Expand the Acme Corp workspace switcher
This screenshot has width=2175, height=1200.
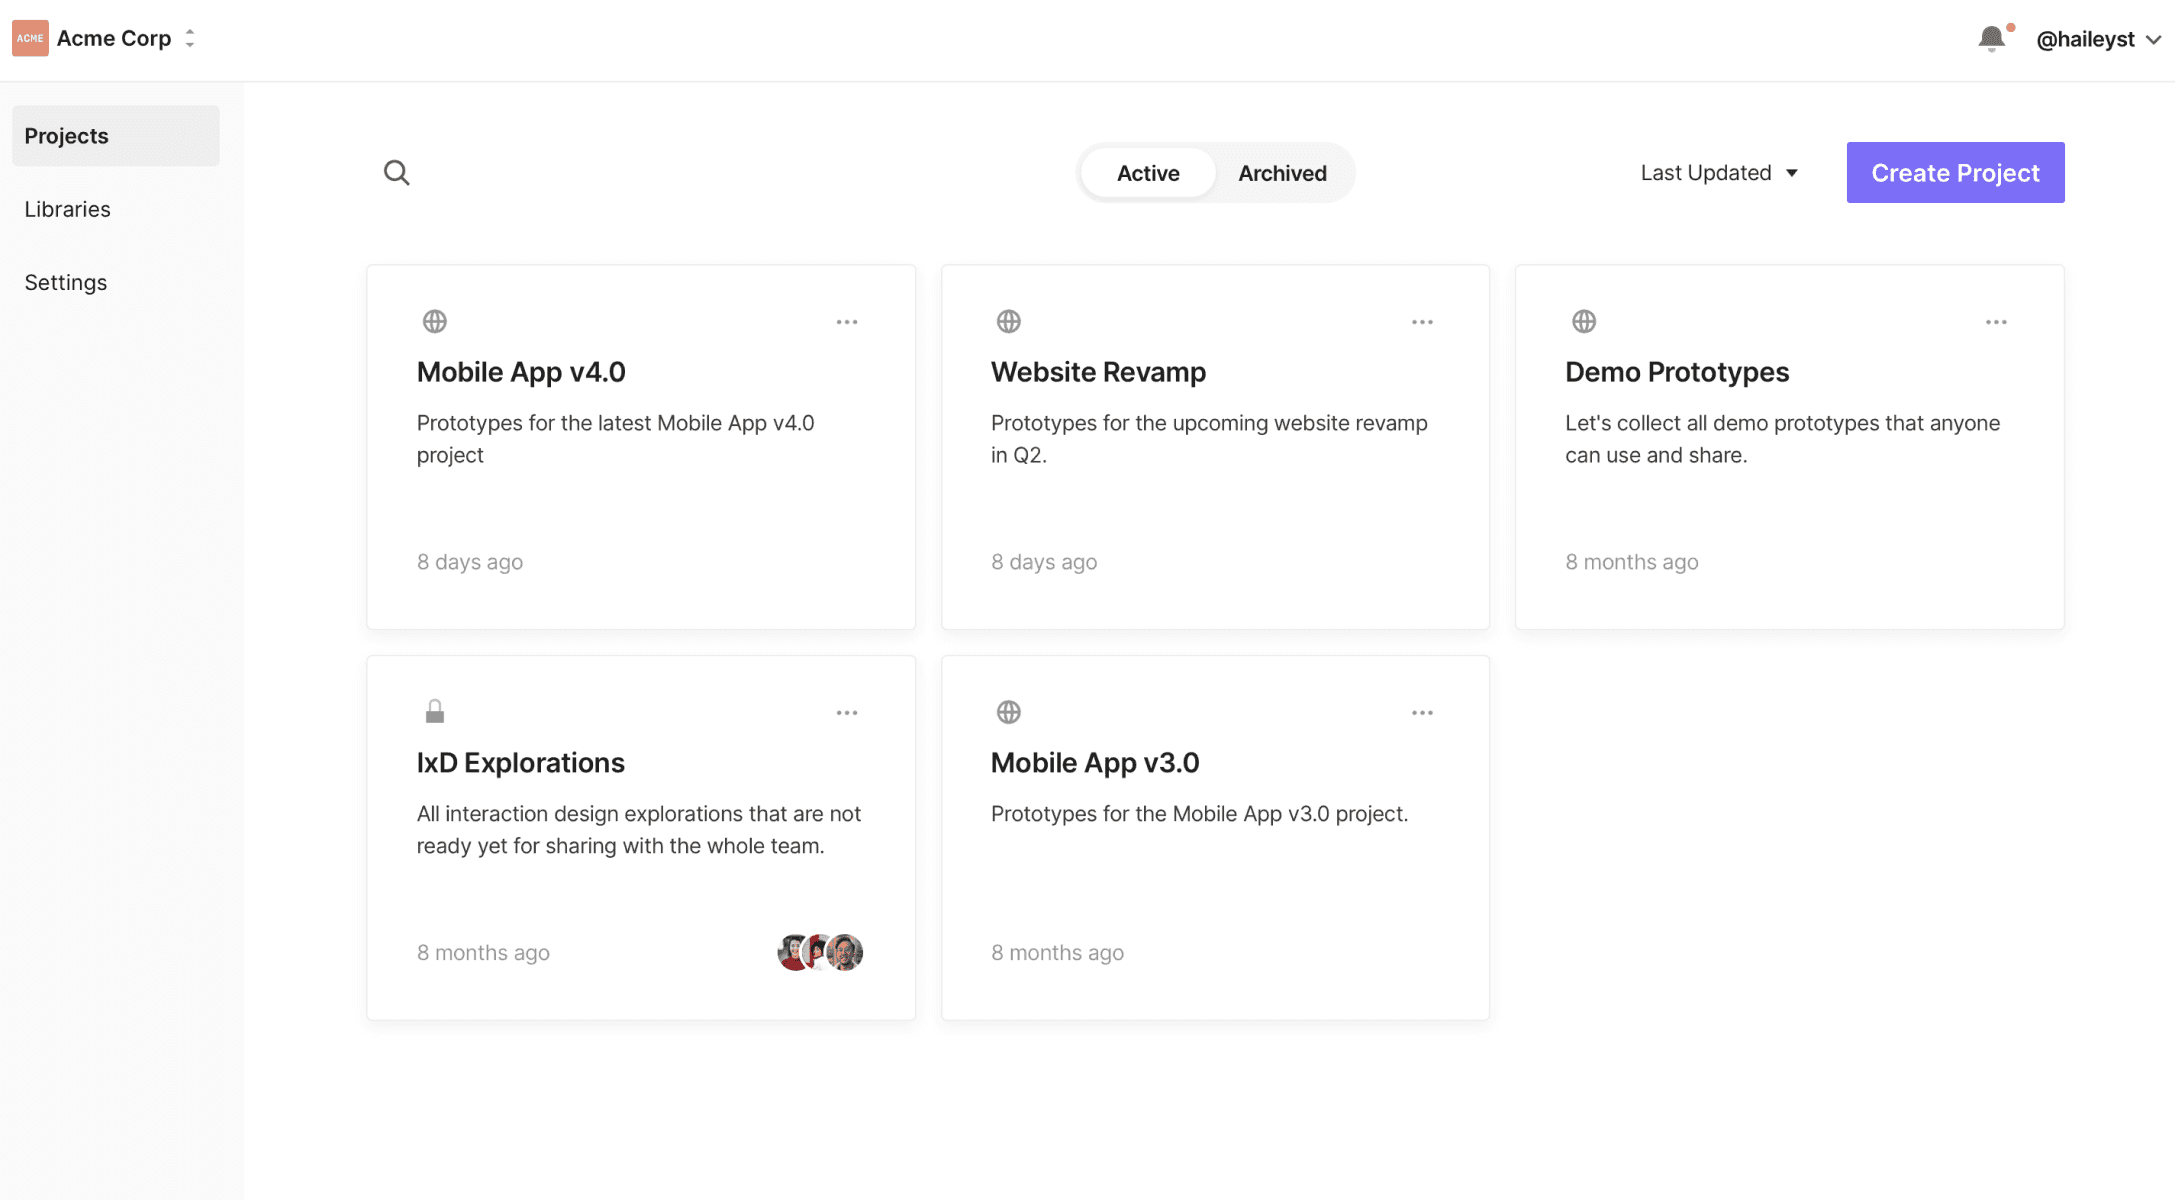(190, 38)
